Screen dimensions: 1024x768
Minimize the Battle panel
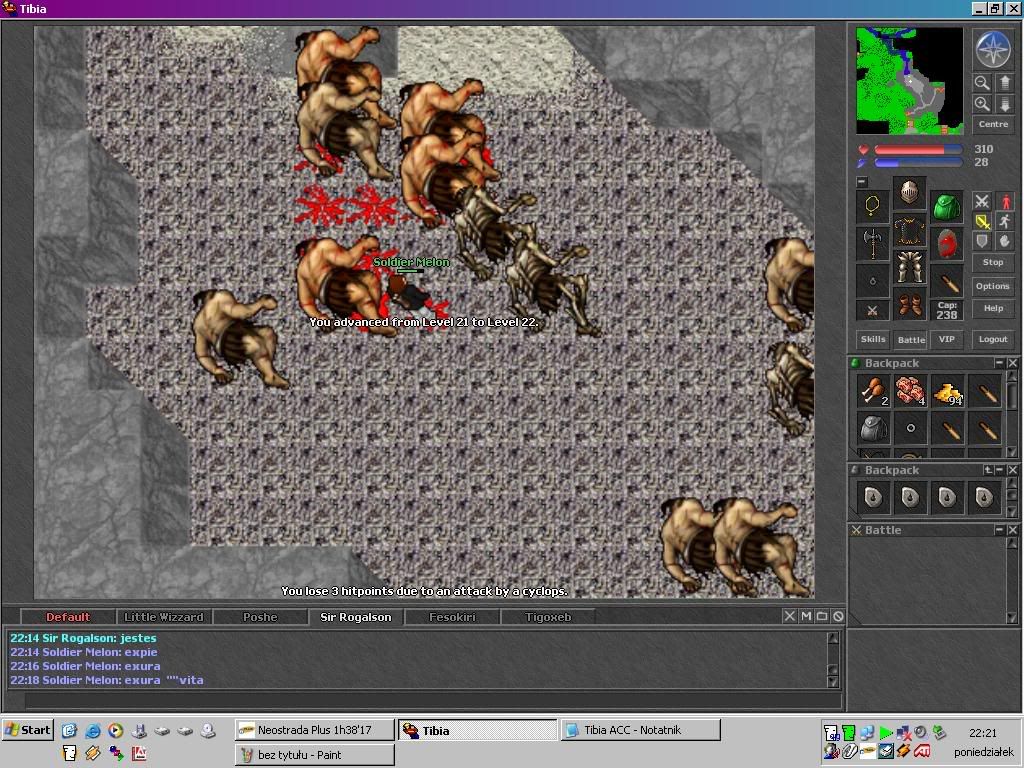pos(999,530)
